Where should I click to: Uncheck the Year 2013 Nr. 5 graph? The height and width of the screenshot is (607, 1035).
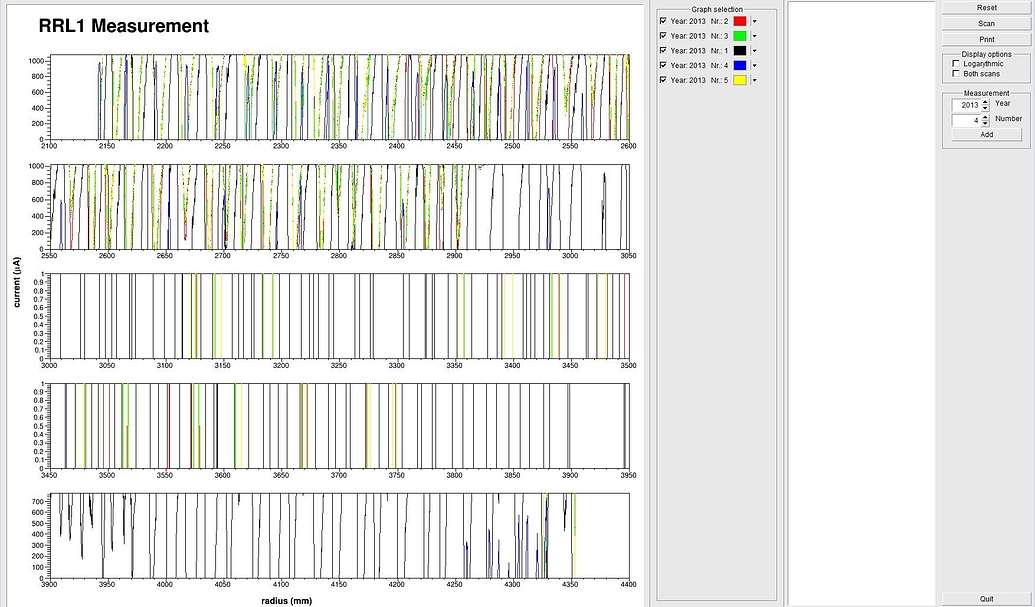click(x=663, y=80)
